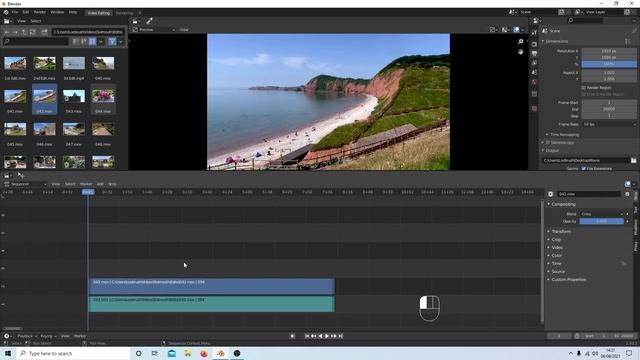
Task: Expand the Transform strip panel
Action: [561, 231]
